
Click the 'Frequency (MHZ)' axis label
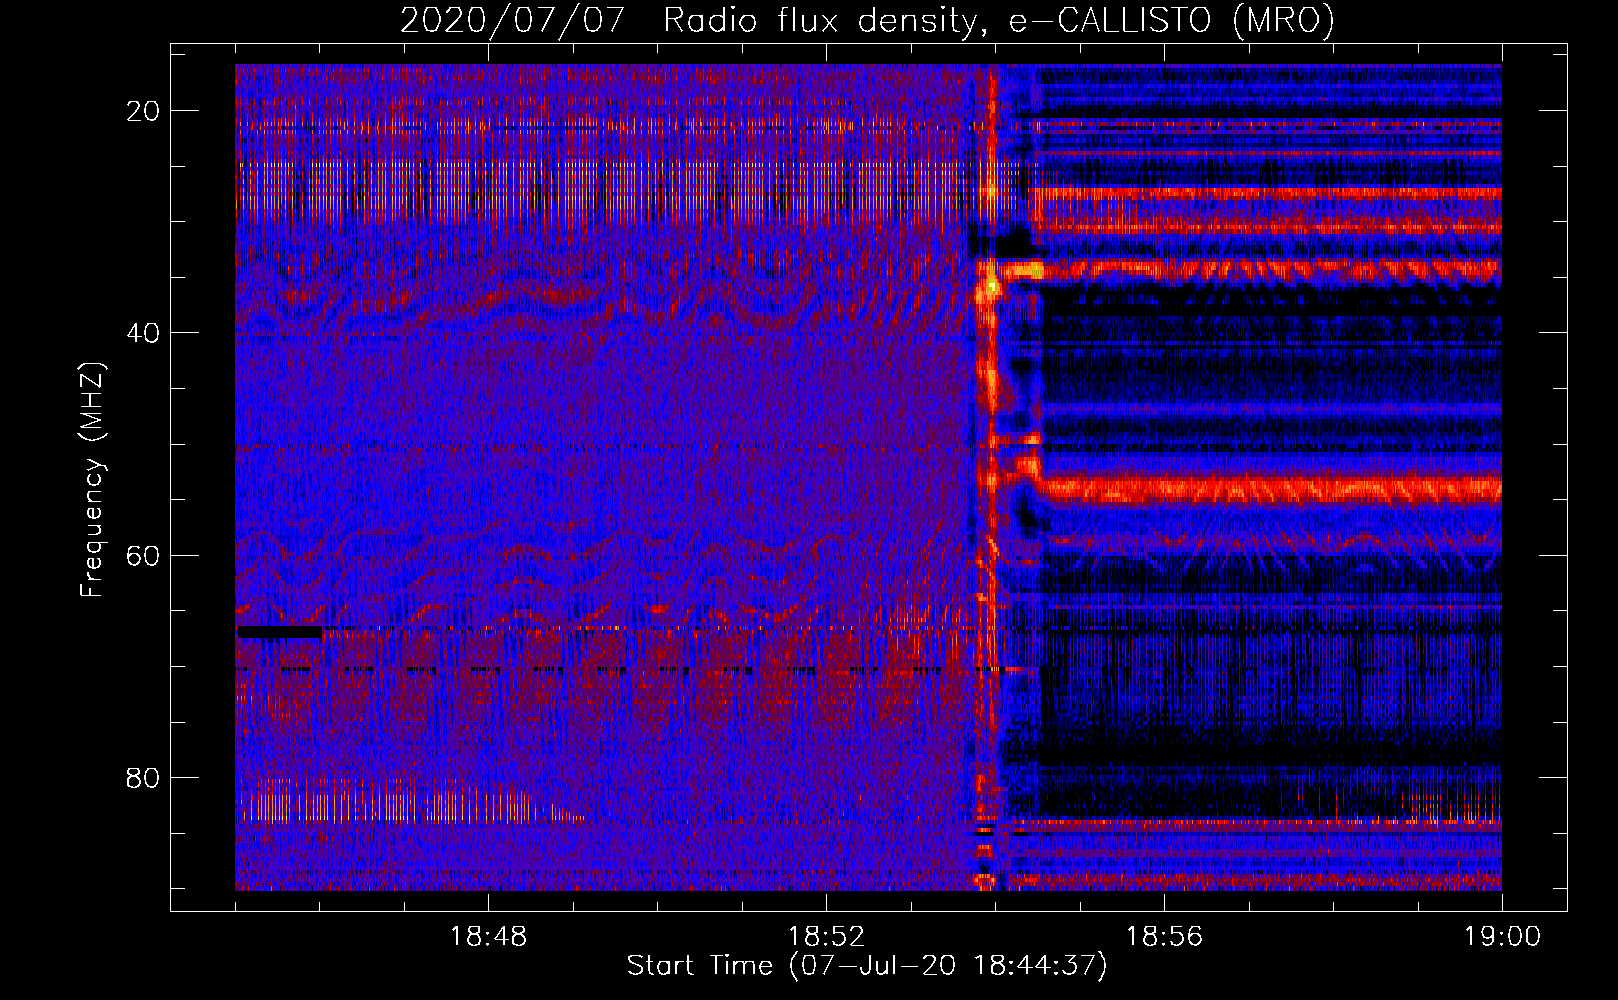coord(92,480)
